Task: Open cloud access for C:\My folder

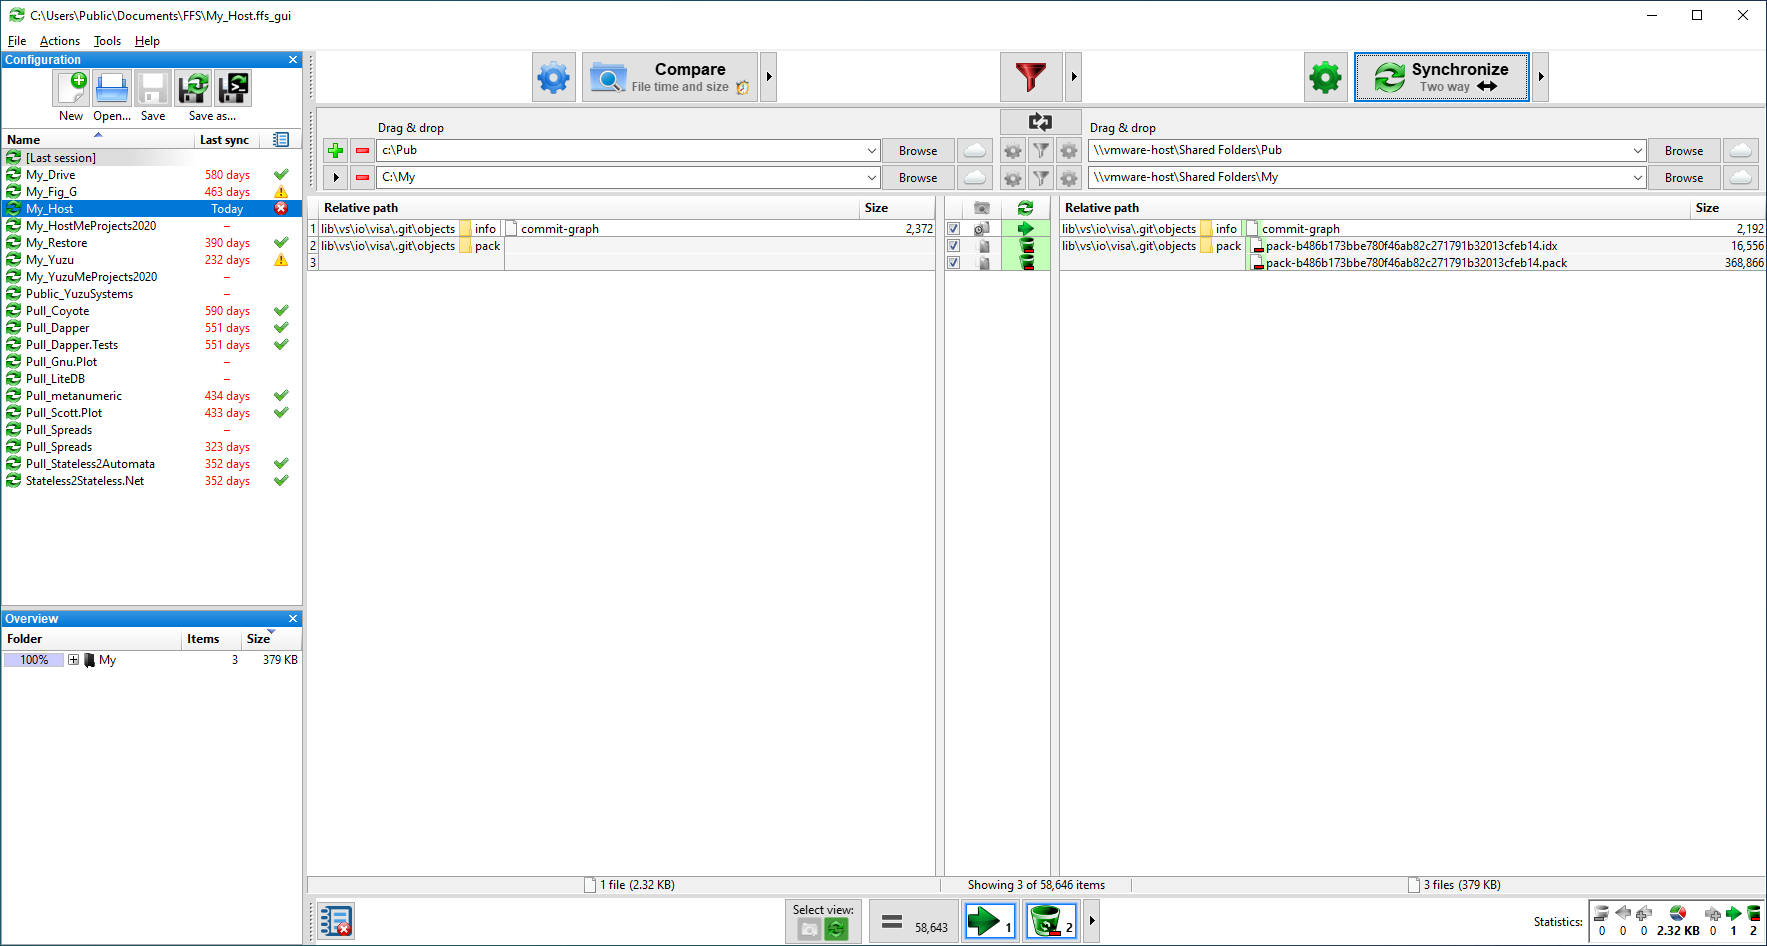Action: coord(975,178)
